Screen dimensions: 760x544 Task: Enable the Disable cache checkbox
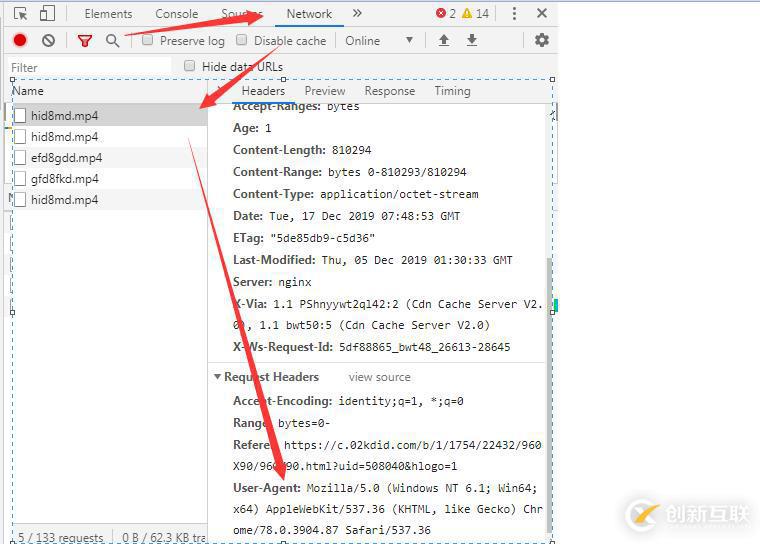coord(241,40)
